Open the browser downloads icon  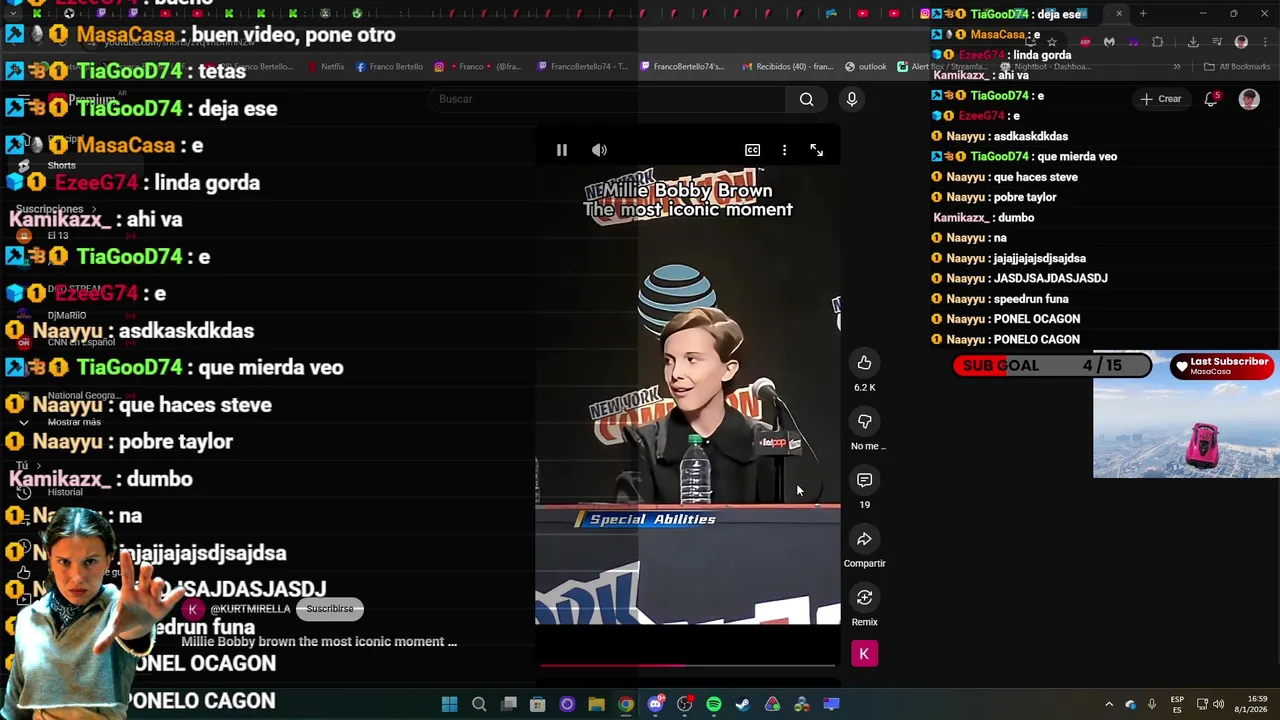1193,42
